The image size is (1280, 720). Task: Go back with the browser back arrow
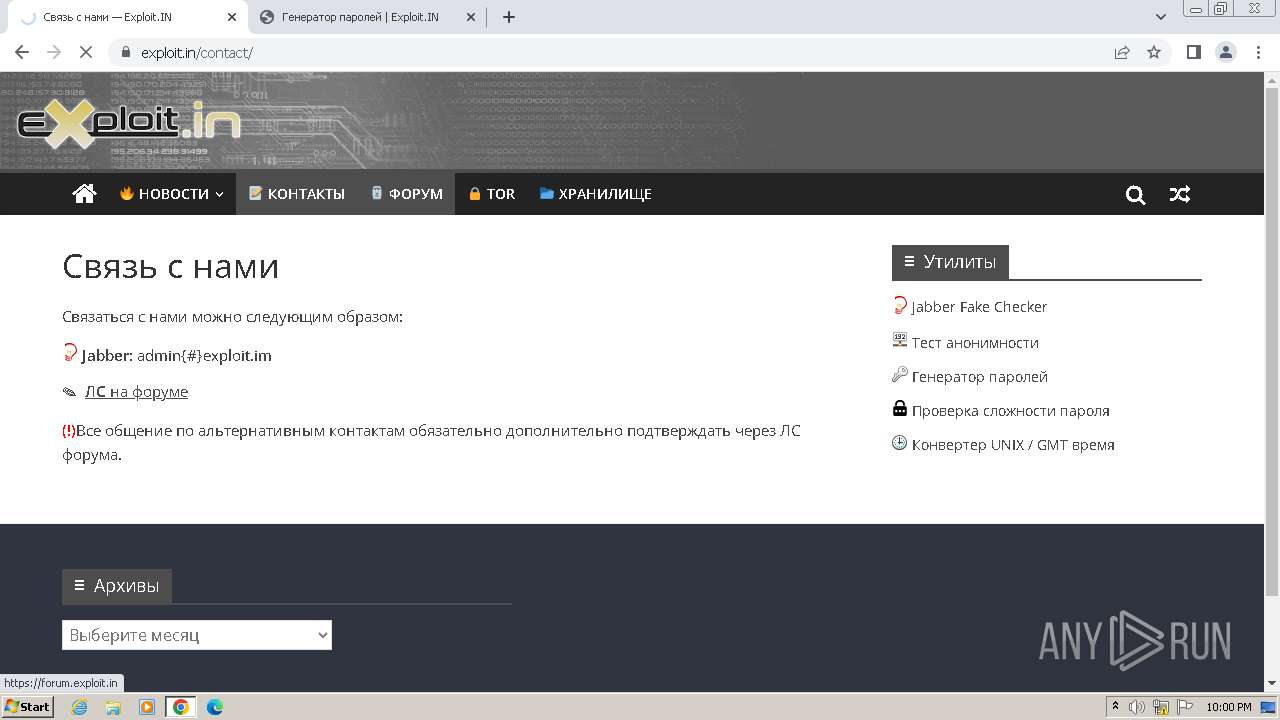pyautogui.click(x=22, y=52)
